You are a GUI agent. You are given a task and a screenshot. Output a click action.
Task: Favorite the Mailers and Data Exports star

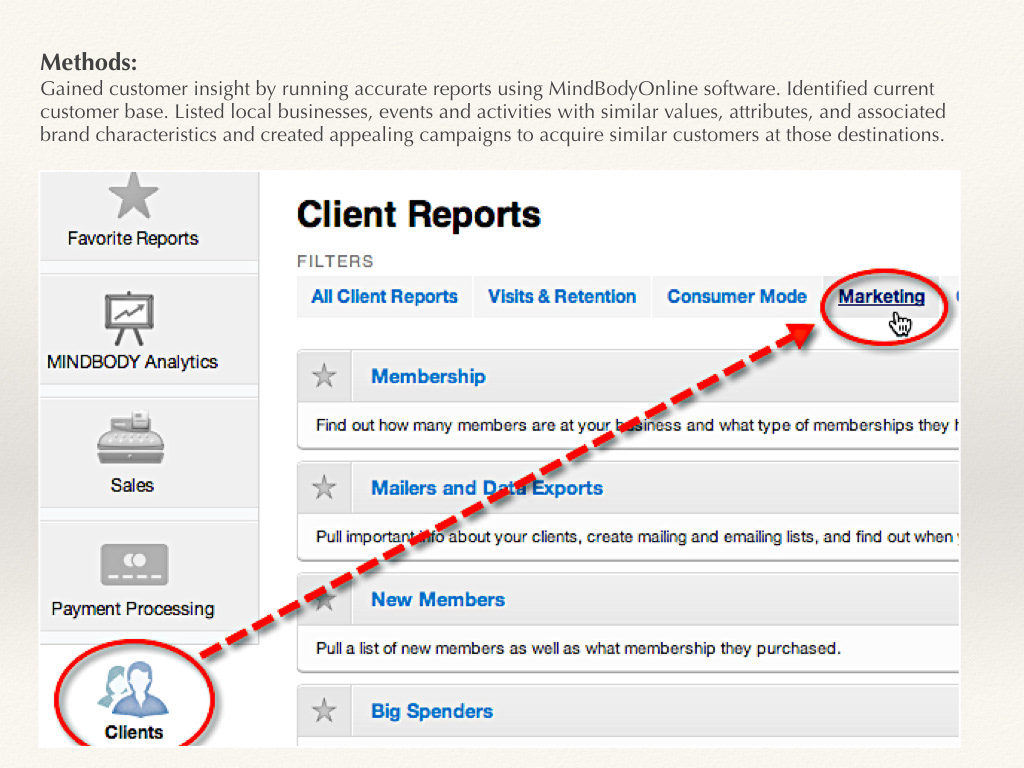[324, 487]
